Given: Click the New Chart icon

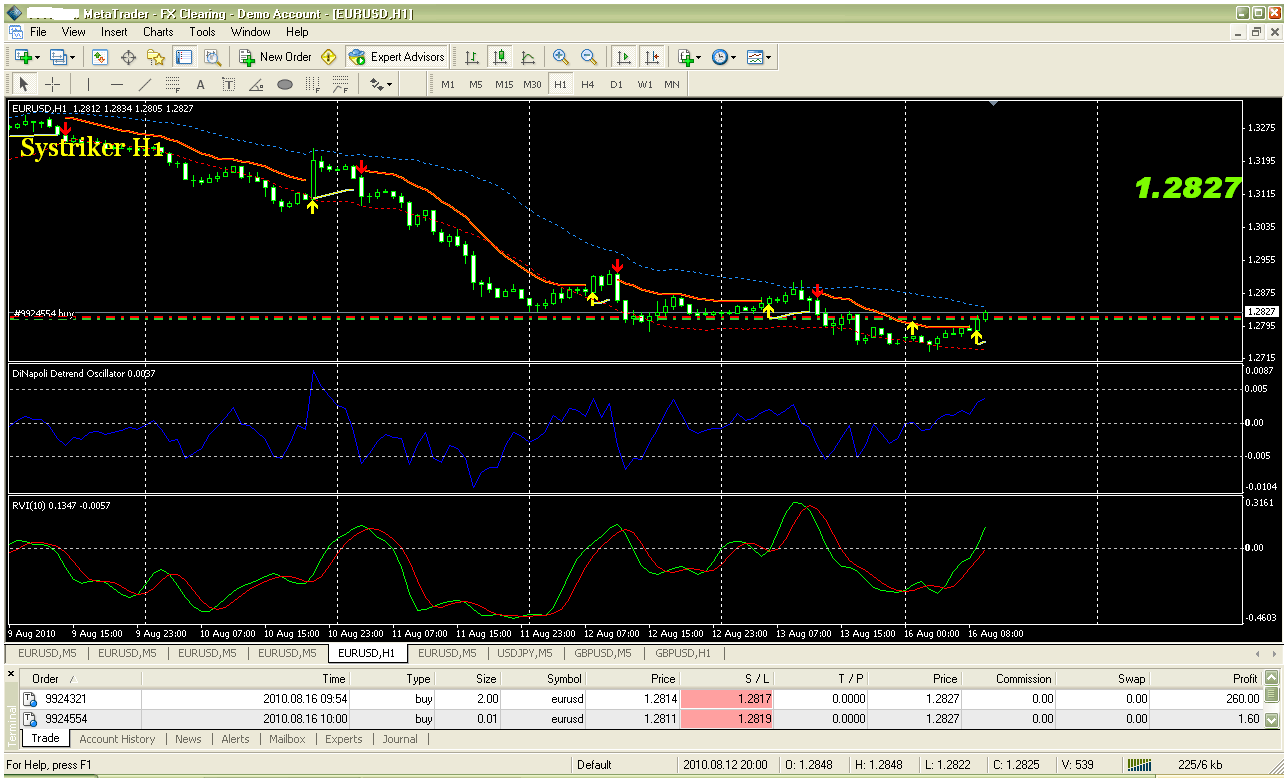Looking at the screenshot, I should click(x=22, y=57).
